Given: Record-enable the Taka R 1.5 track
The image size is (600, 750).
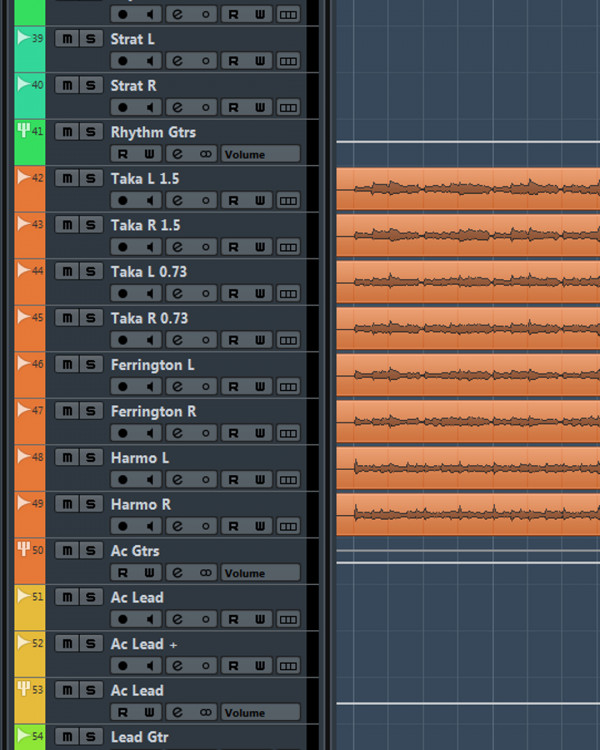Looking at the screenshot, I should pyautogui.click(x=123, y=247).
